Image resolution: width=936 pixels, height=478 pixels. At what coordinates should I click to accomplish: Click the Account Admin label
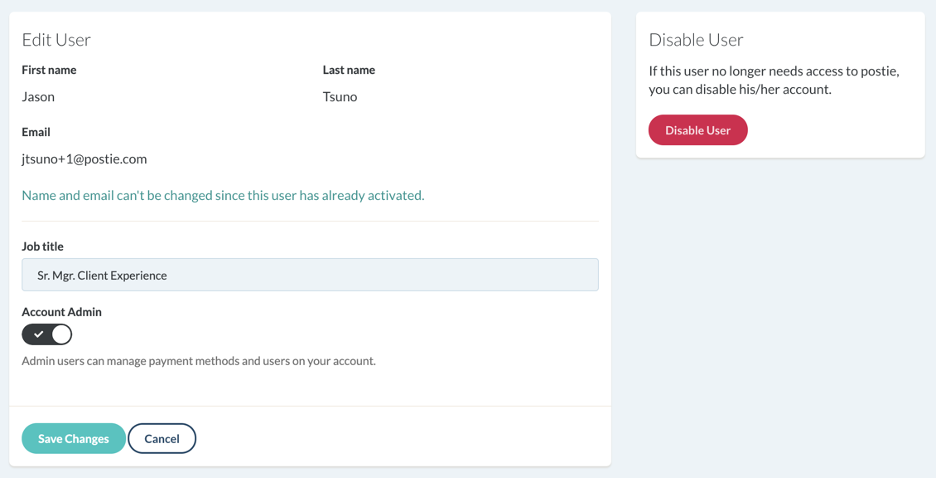click(62, 312)
